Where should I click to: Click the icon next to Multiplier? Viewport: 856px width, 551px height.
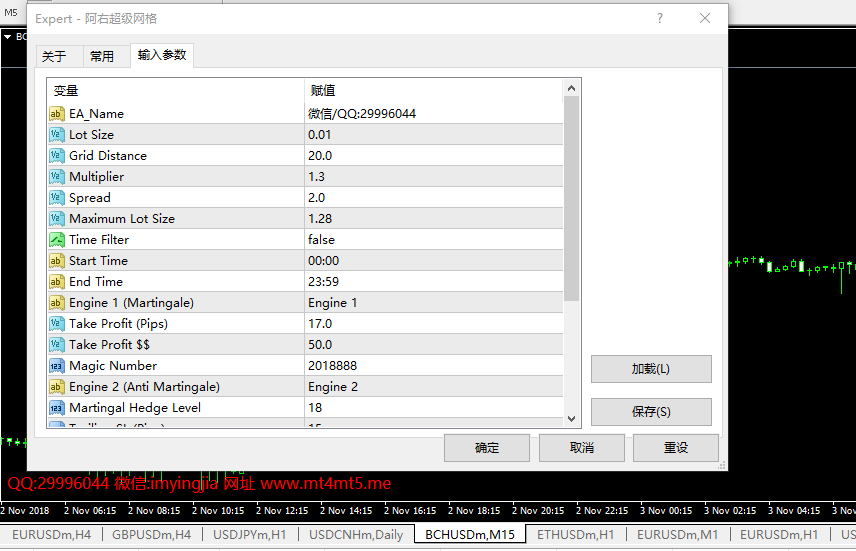point(57,176)
